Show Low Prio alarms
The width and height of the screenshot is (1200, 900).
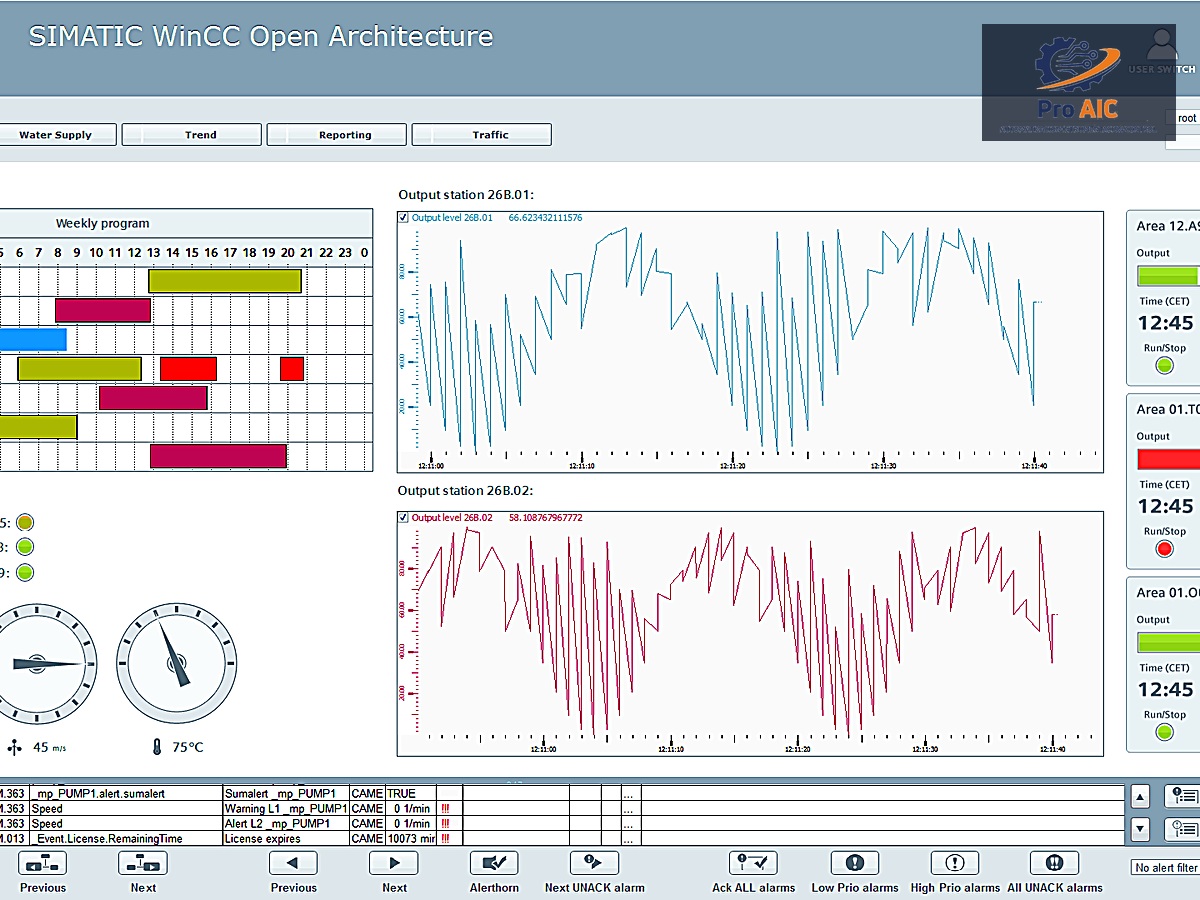(855, 862)
